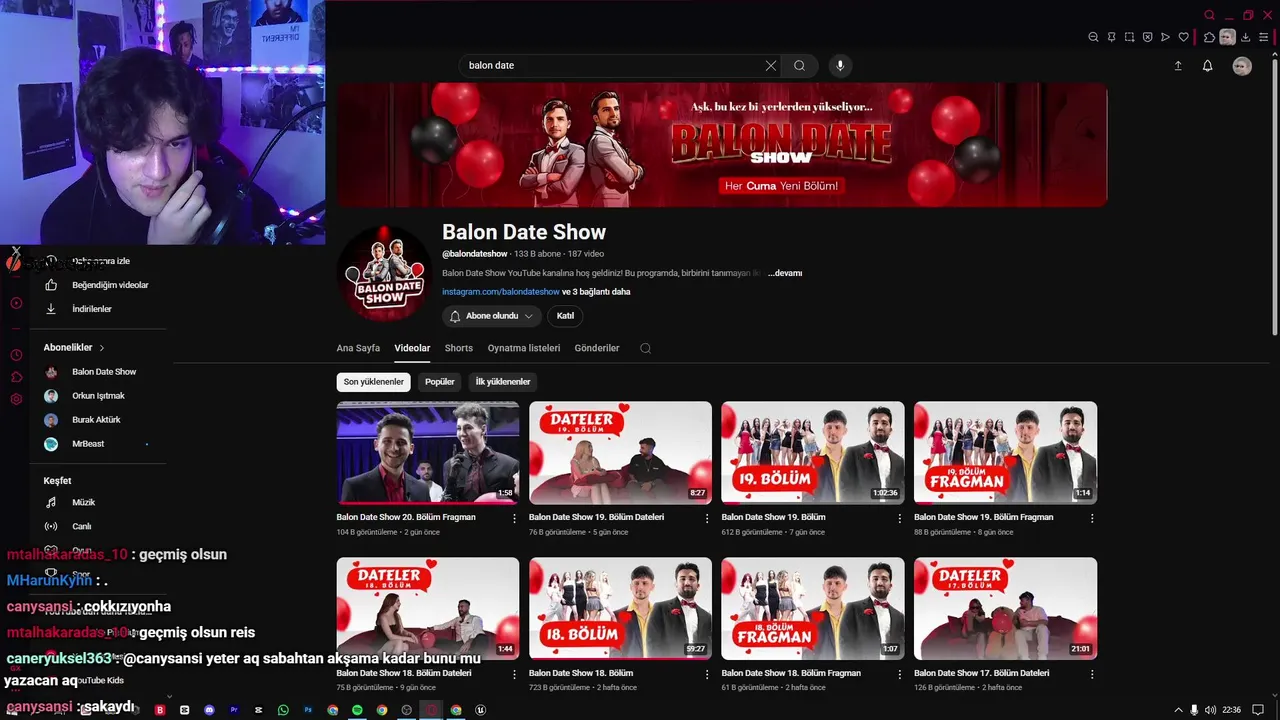Select the Videolar tab
Image resolution: width=1280 pixels, height=720 pixels.
(x=412, y=348)
